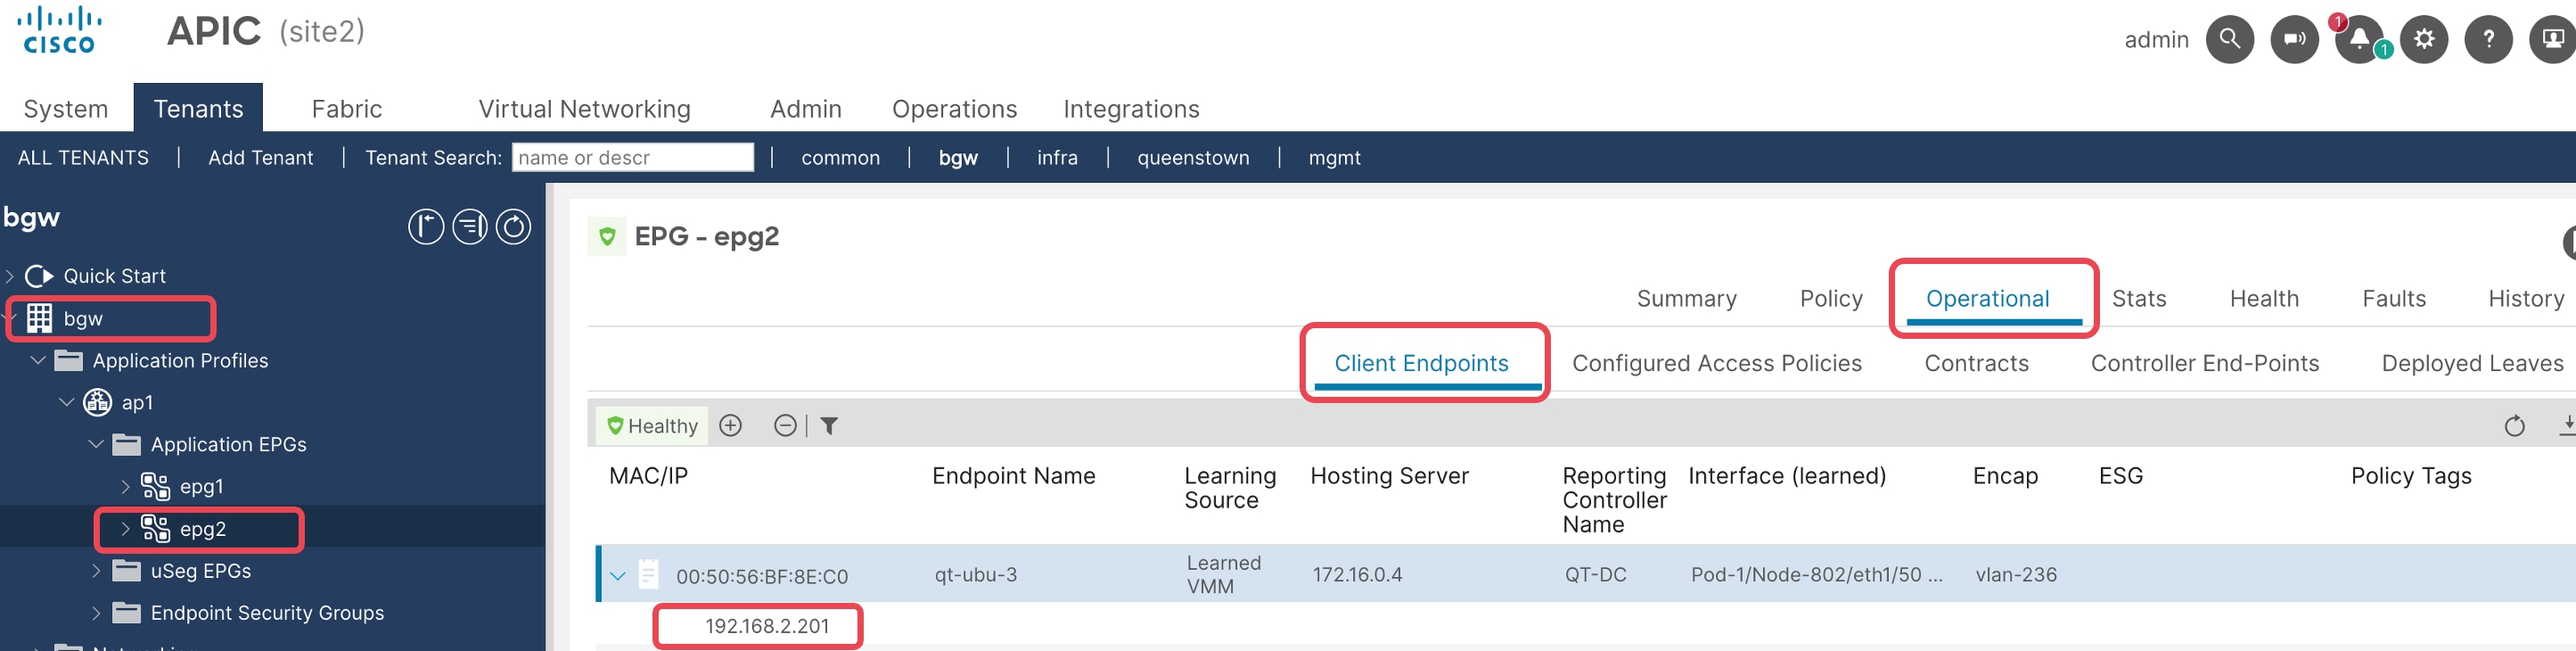The width and height of the screenshot is (2576, 651).
Task: Open the help question mark icon
Action: coord(2489,39)
